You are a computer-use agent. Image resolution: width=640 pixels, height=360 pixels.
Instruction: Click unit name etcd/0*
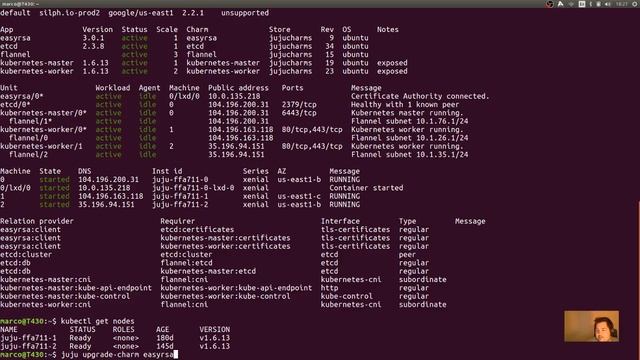15,104
